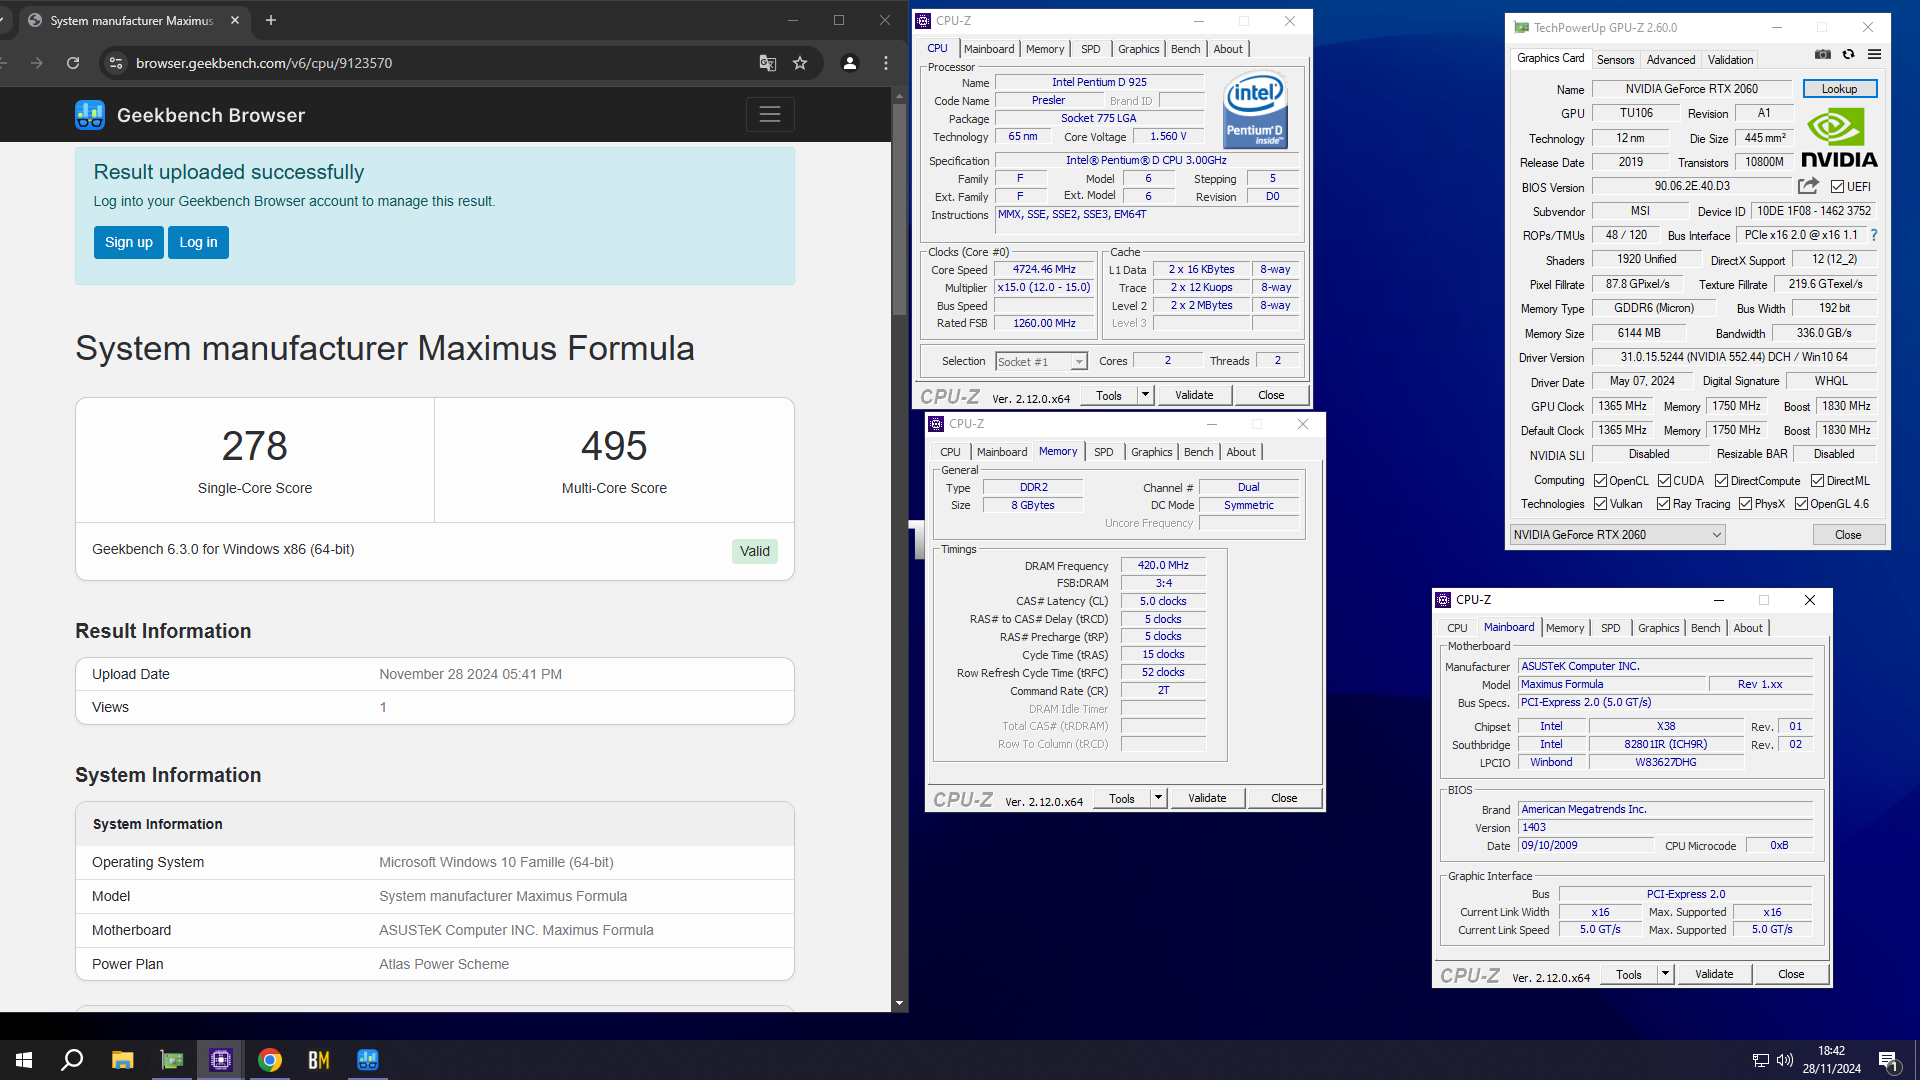This screenshot has height=1080, width=1920.
Task: Click Validate in CPU-Z CPU window
Action: [x=1194, y=395]
